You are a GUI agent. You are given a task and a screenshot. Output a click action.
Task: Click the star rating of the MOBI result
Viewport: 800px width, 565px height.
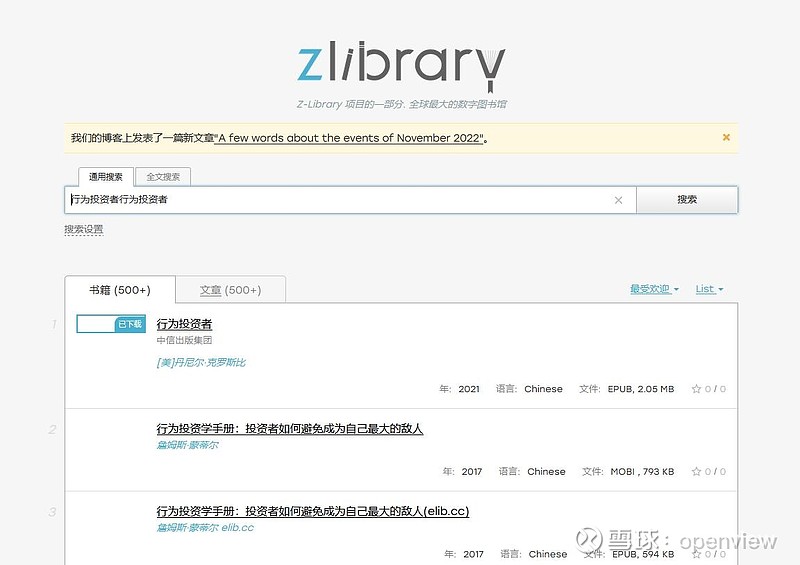(x=709, y=472)
